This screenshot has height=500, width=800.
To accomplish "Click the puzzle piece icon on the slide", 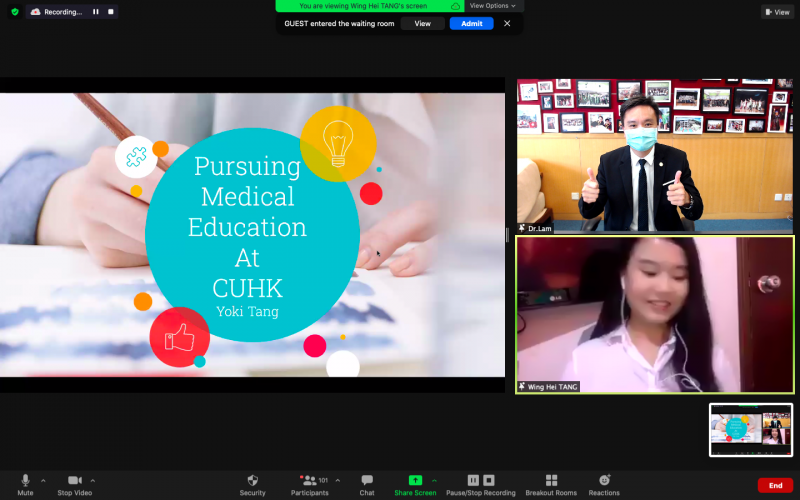I will pyautogui.click(x=136, y=157).
